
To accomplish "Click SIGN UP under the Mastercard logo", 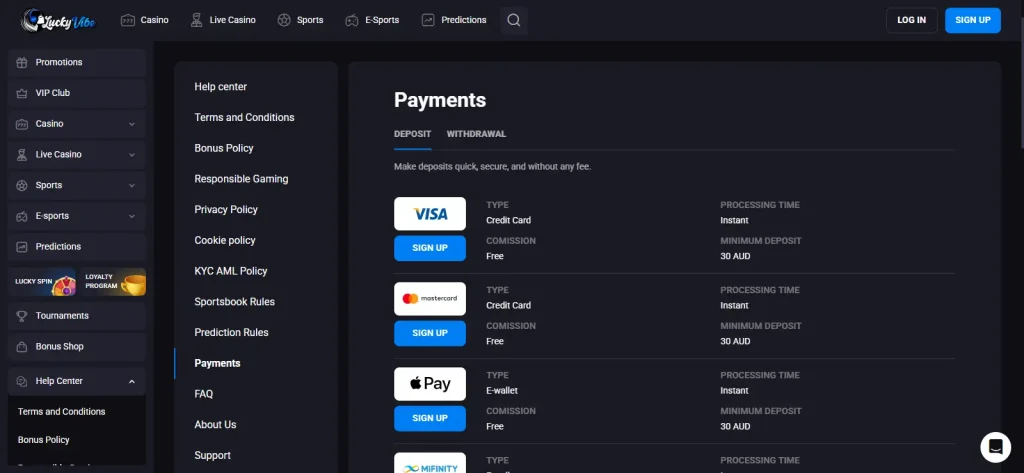I will pos(430,333).
